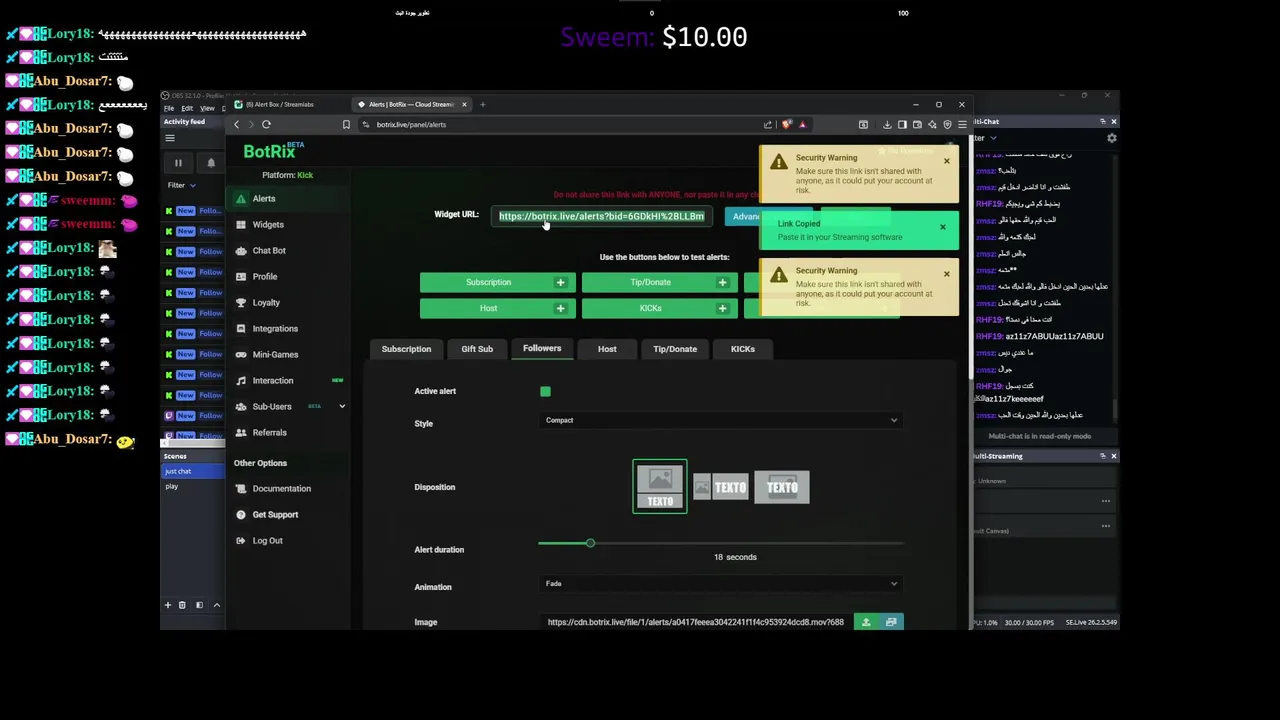
Task: Click Log Out in BotRix sidebar
Action: coord(287,541)
